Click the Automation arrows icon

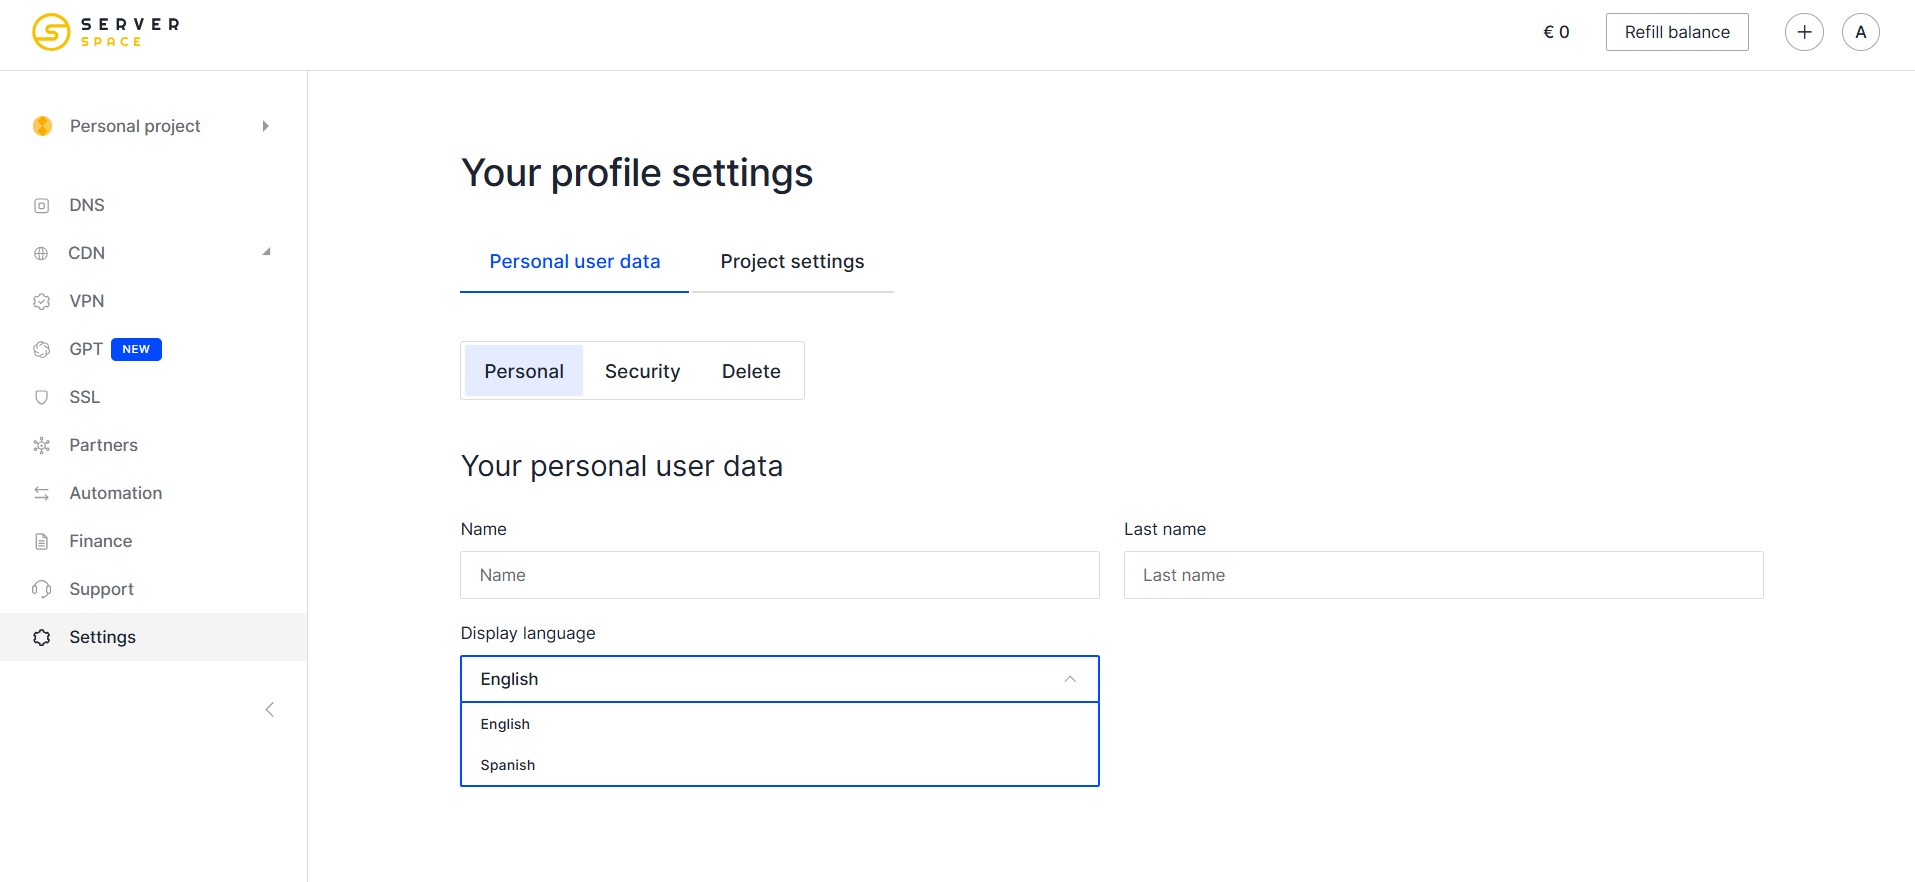click(41, 494)
